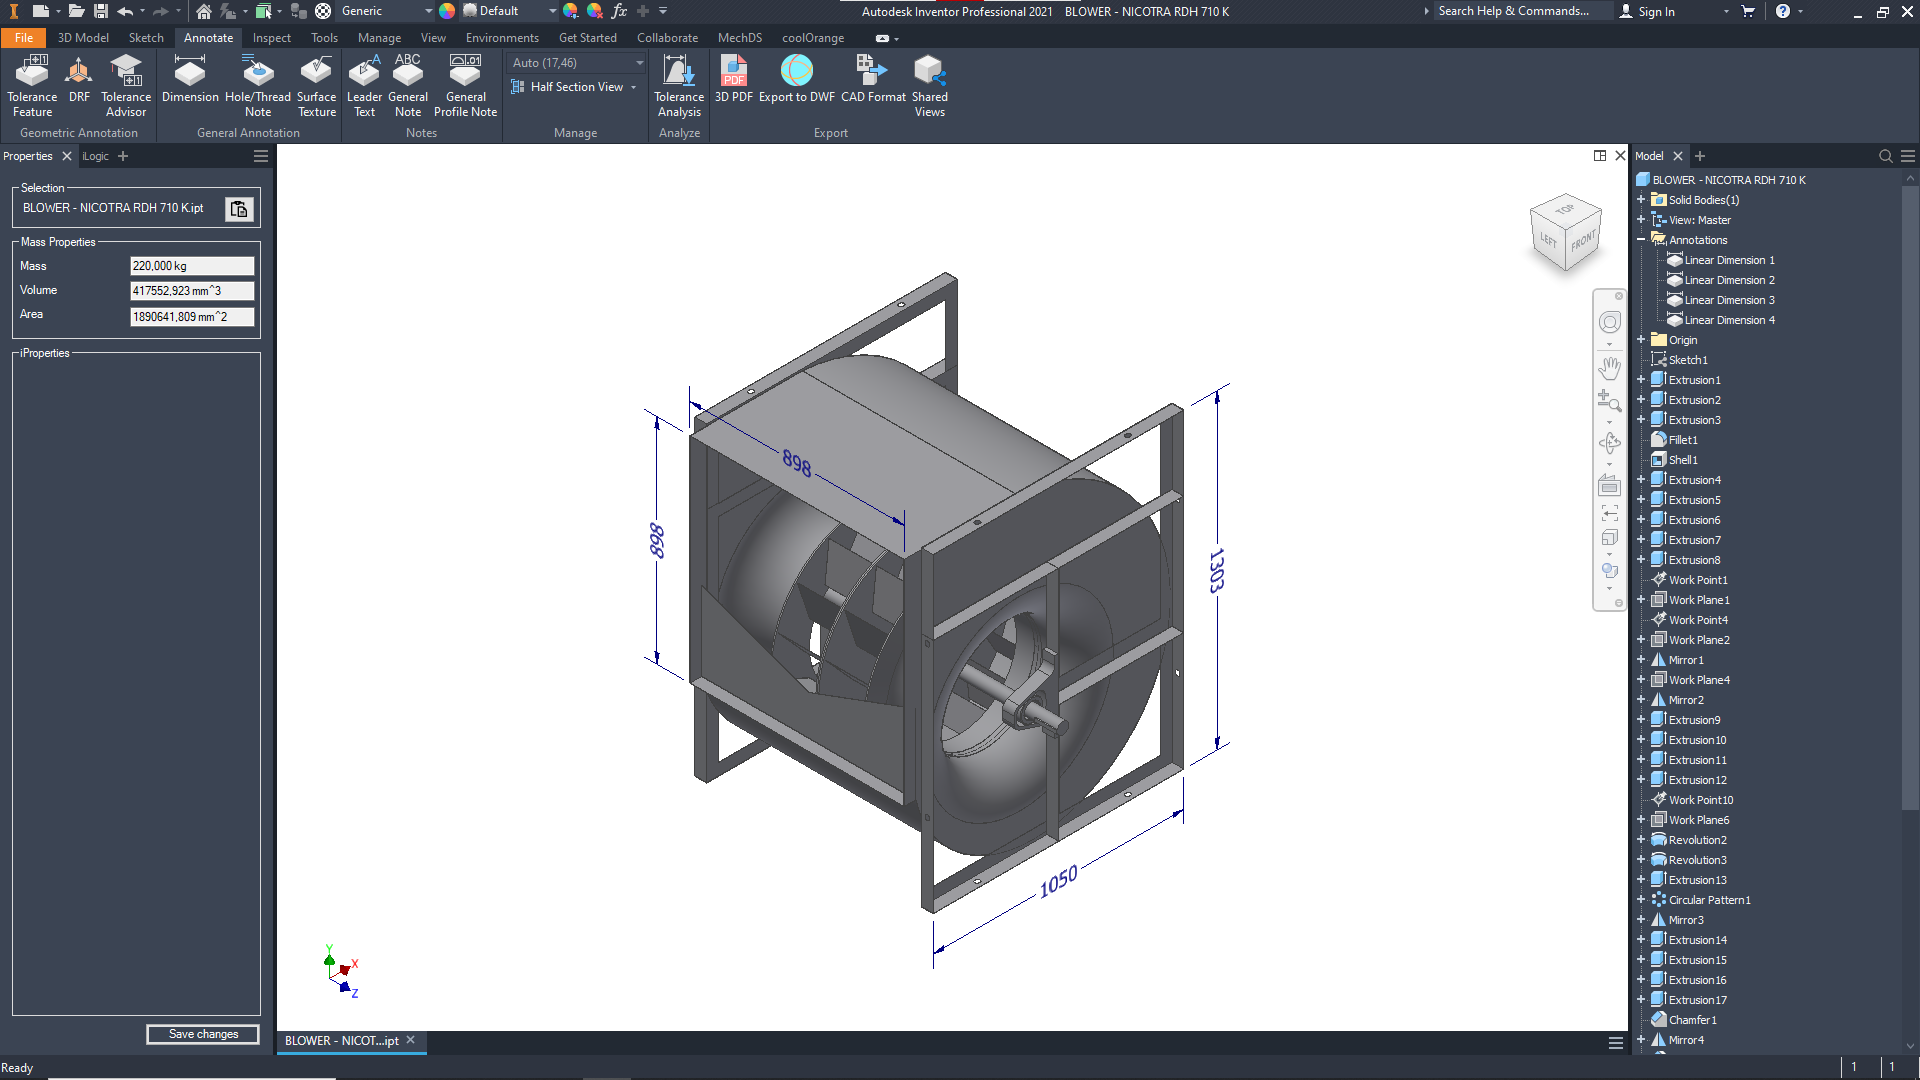
Task: Click the ViewCube FRONT face
Action: coord(1583,241)
